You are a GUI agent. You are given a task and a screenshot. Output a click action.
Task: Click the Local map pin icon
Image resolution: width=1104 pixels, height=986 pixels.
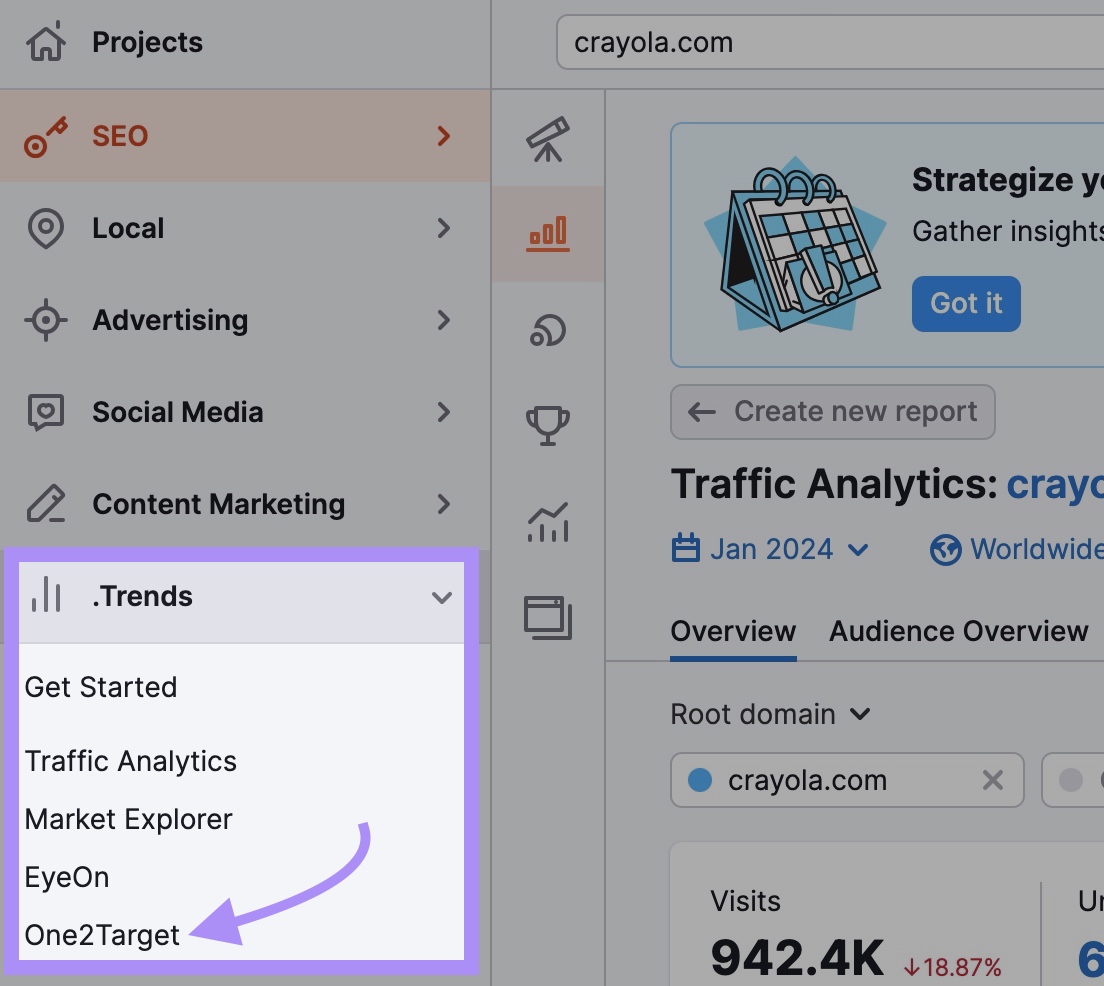coord(46,228)
